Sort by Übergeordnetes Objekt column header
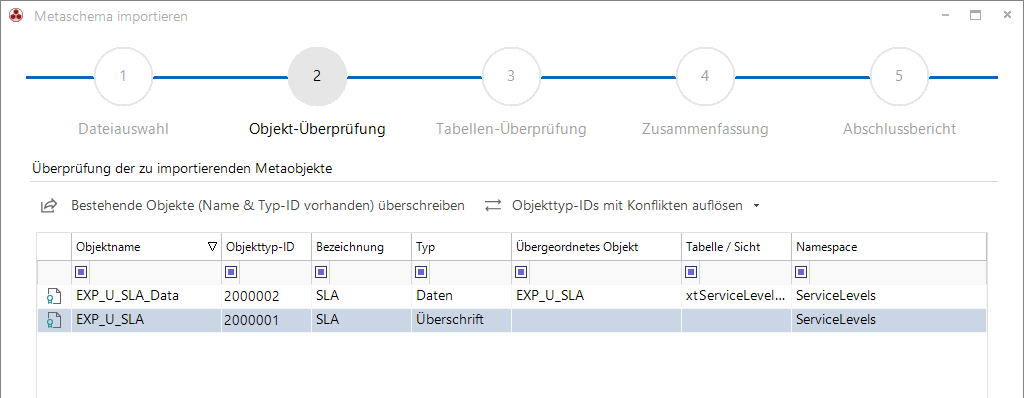 [596, 247]
